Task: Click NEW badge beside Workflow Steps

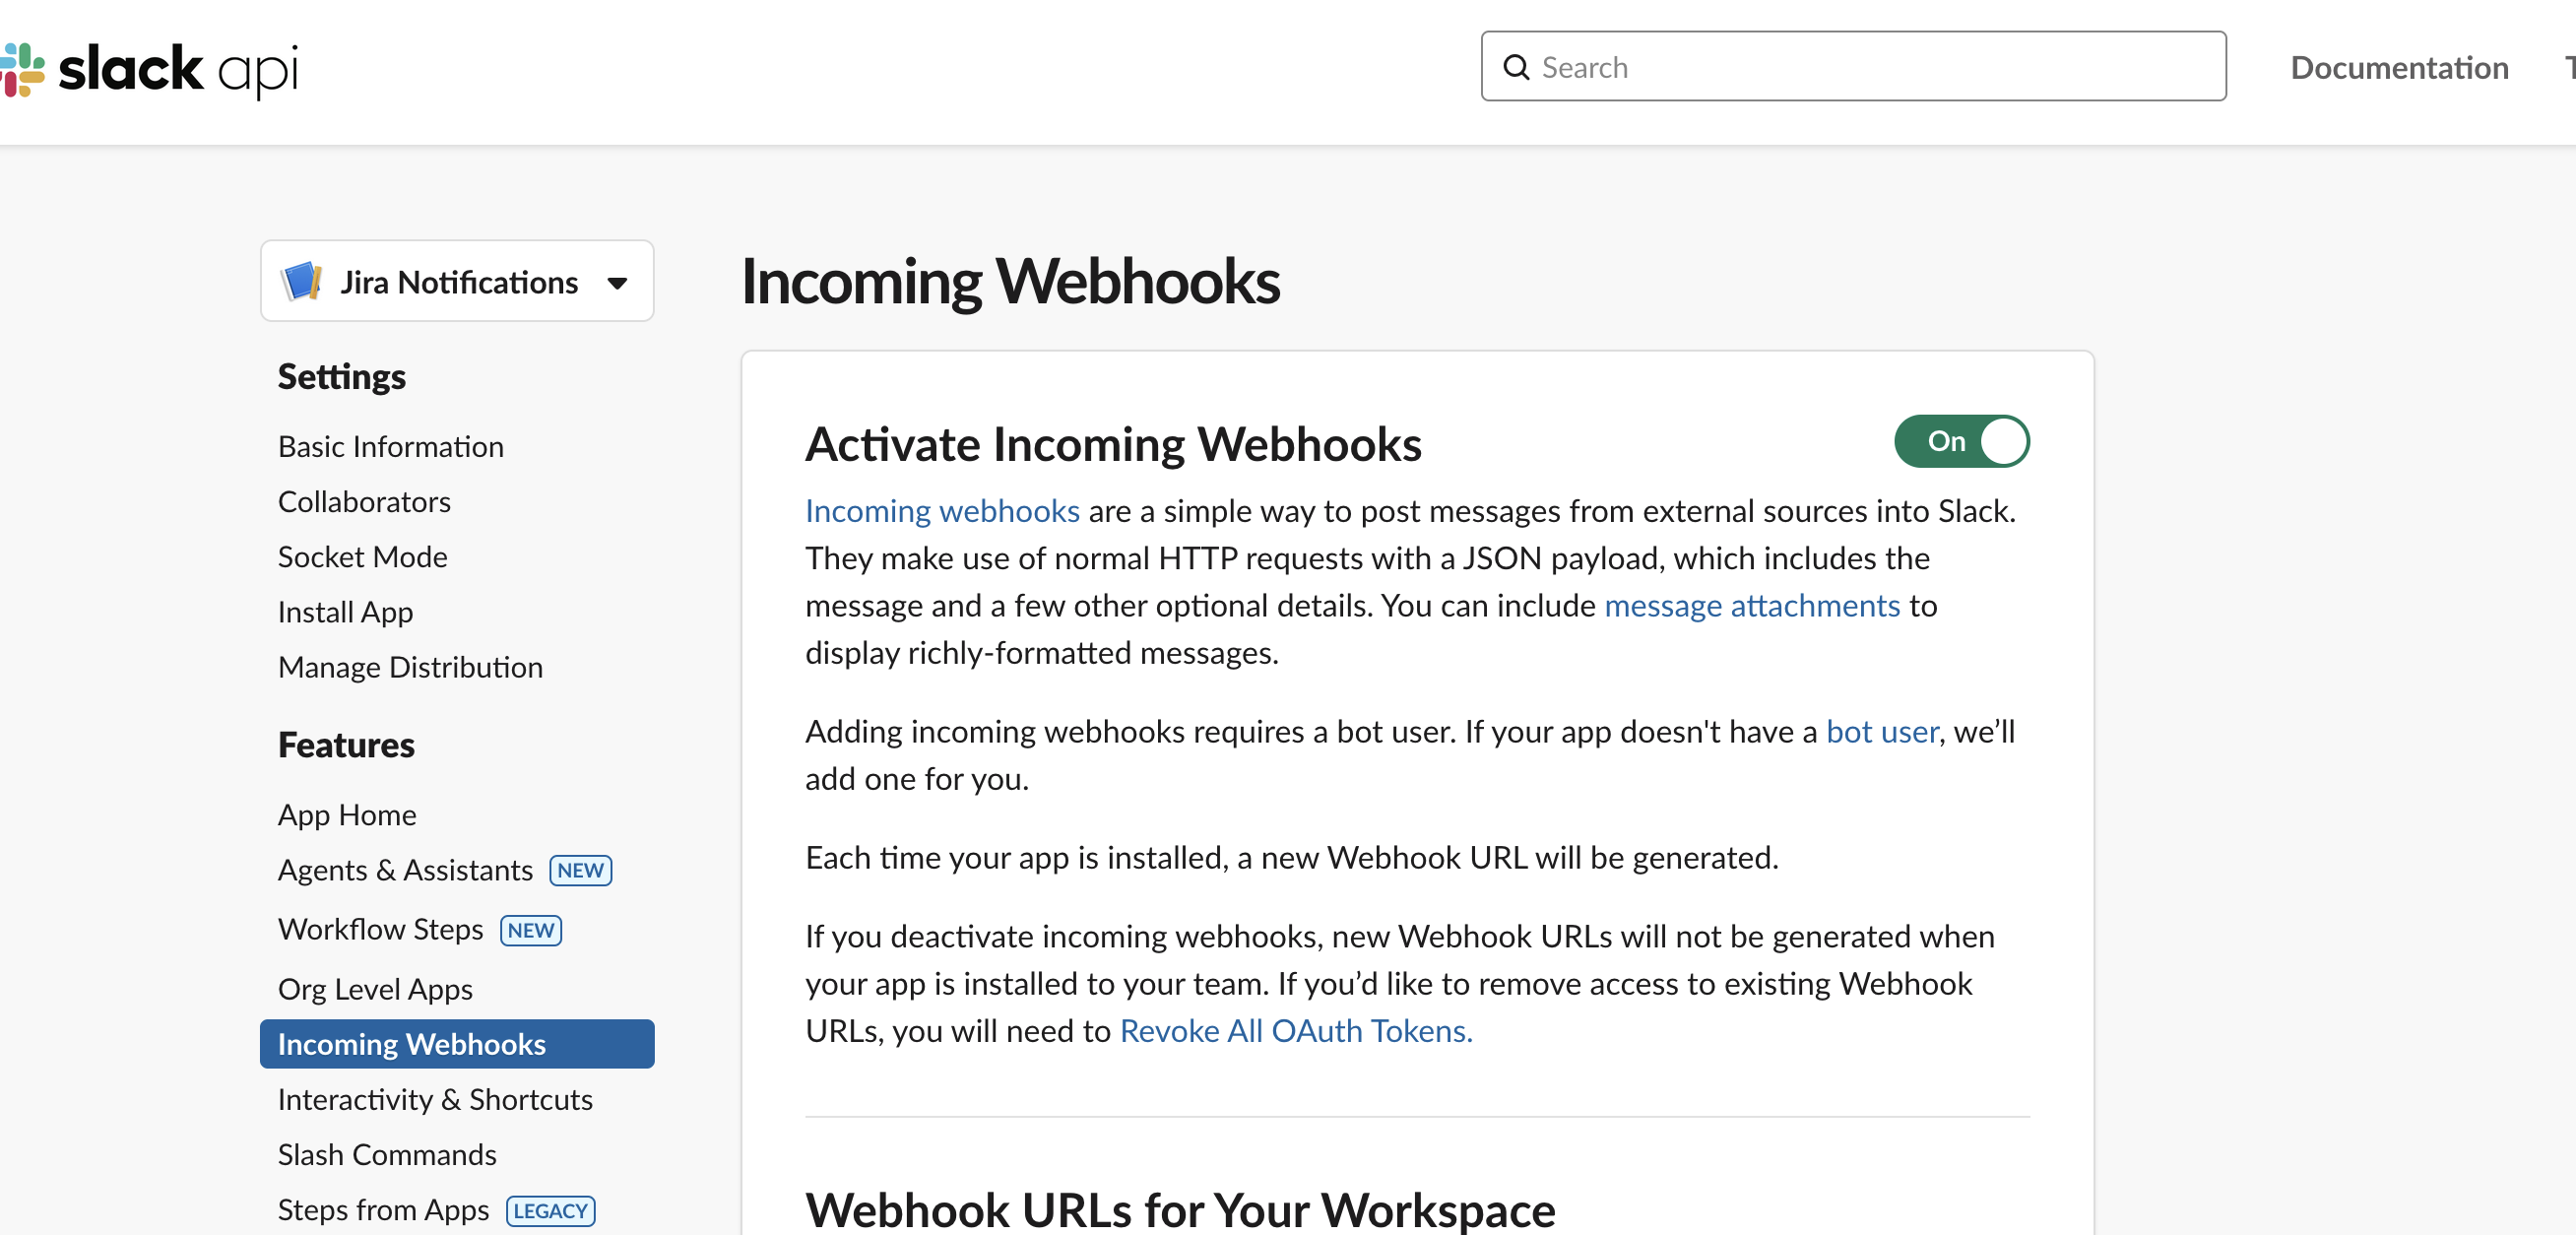Action: 530,930
